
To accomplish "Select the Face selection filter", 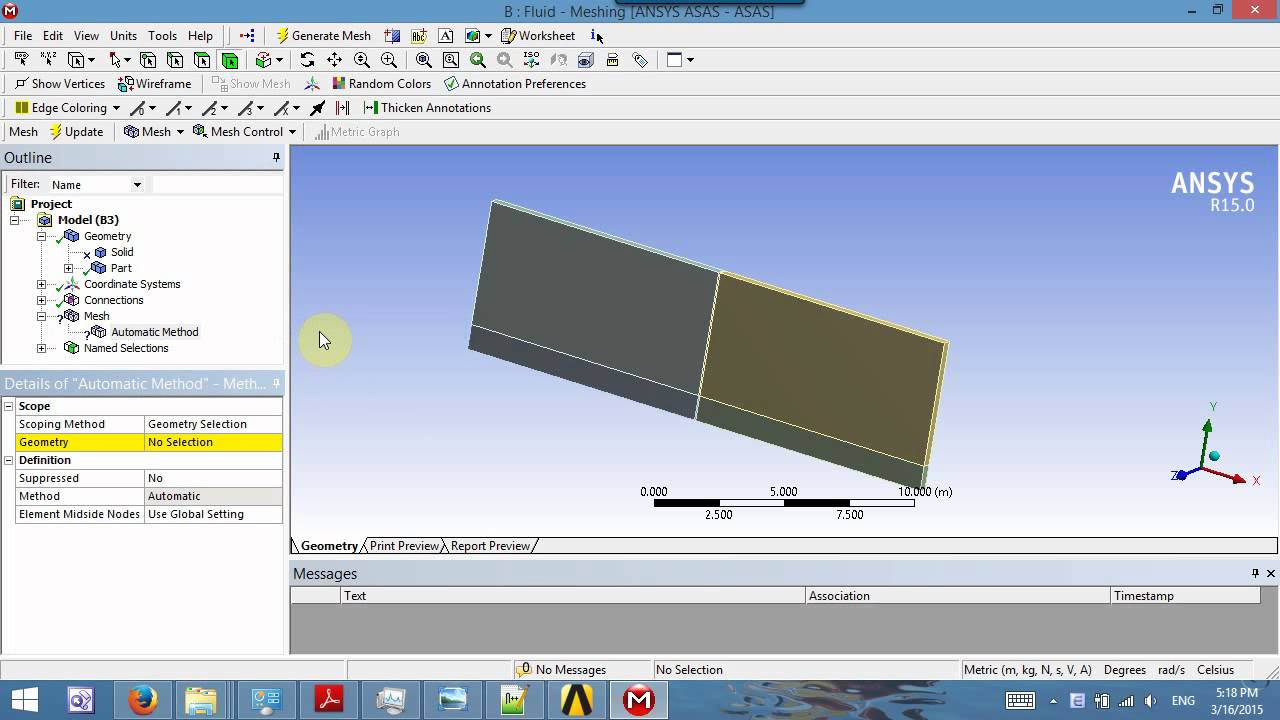I will 202,60.
